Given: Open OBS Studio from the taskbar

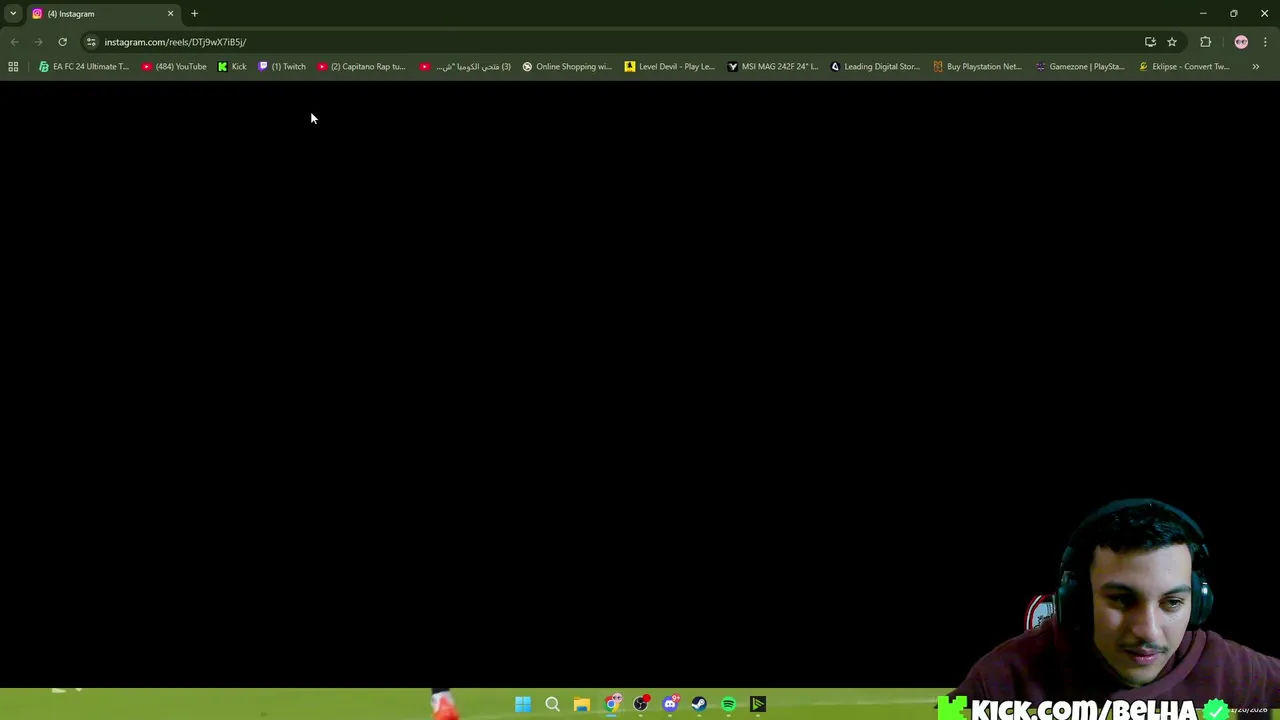Looking at the screenshot, I should pyautogui.click(x=641, y=704).
